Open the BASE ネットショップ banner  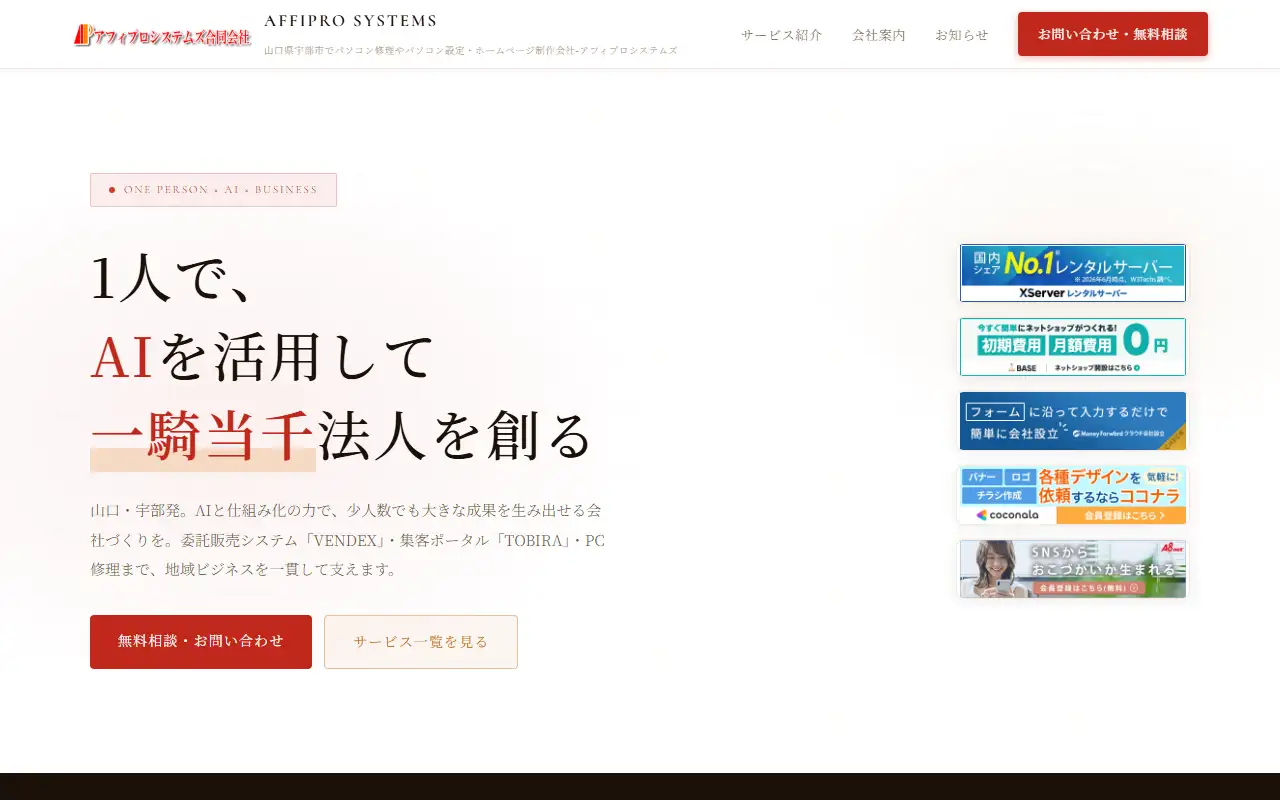1073,347
